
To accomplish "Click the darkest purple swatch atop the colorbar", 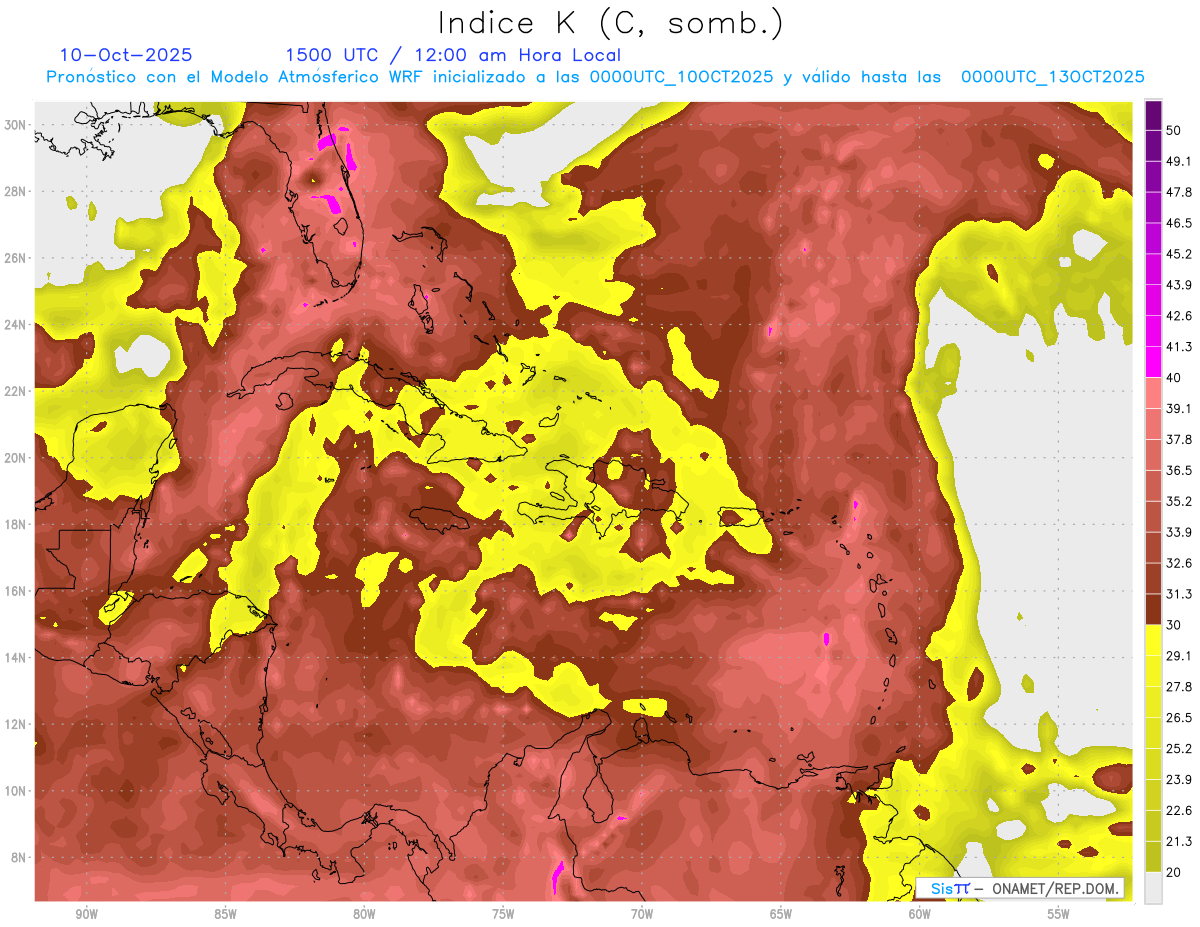I will (1153, 115).
